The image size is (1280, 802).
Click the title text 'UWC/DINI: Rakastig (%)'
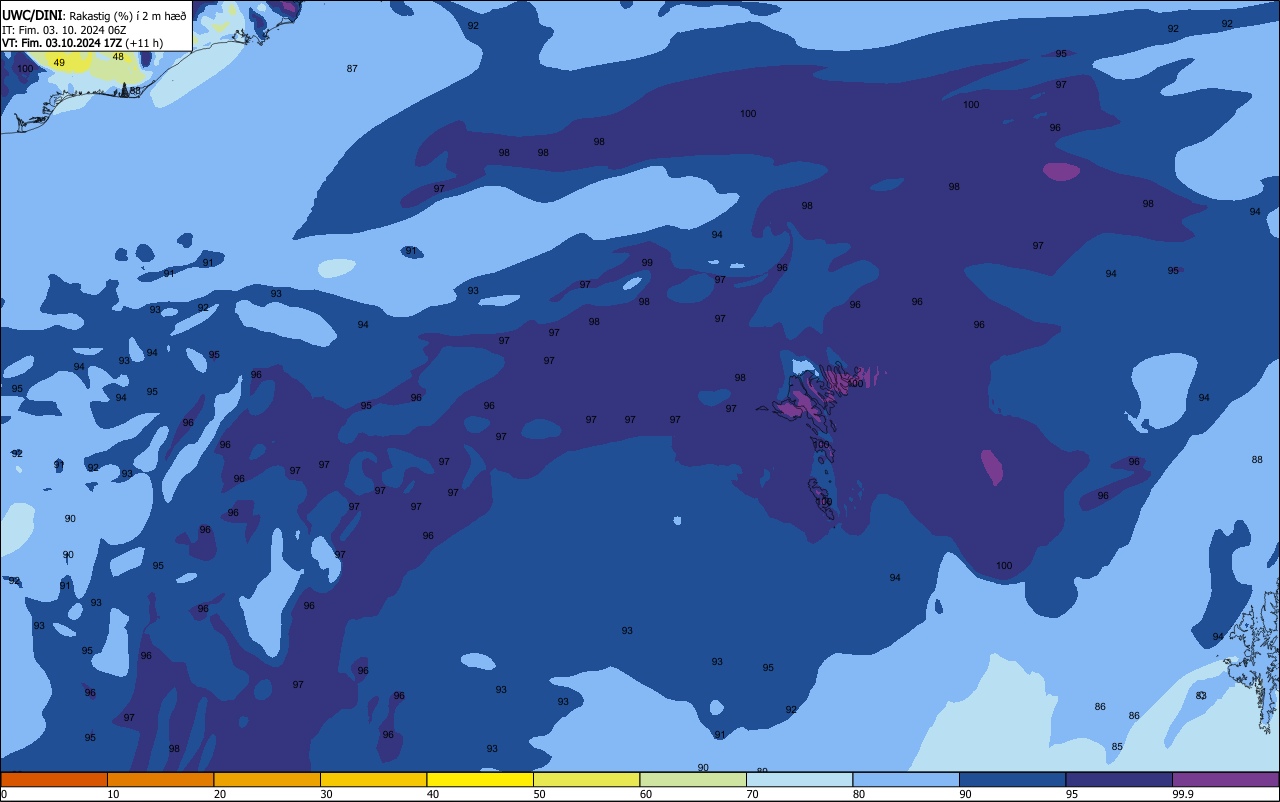(66, 15)
